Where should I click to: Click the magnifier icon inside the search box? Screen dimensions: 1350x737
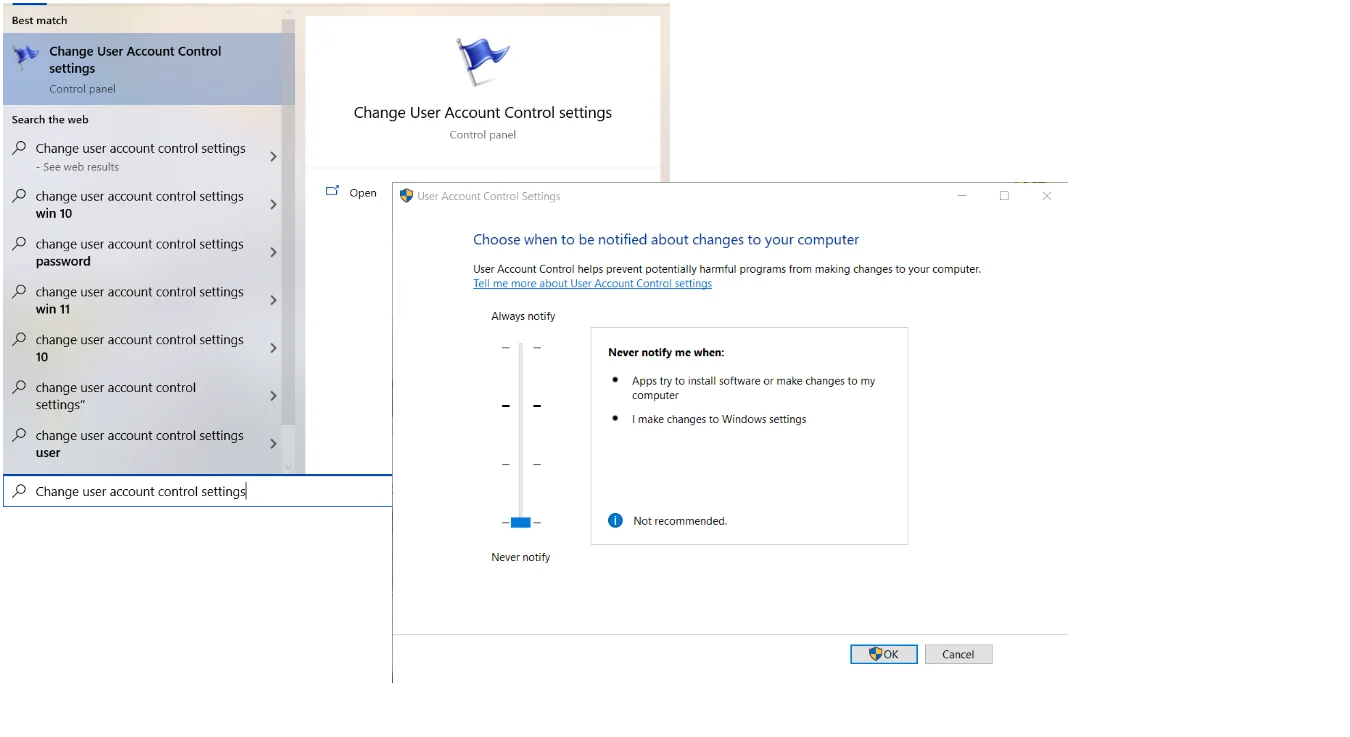[x=19, y=491]
